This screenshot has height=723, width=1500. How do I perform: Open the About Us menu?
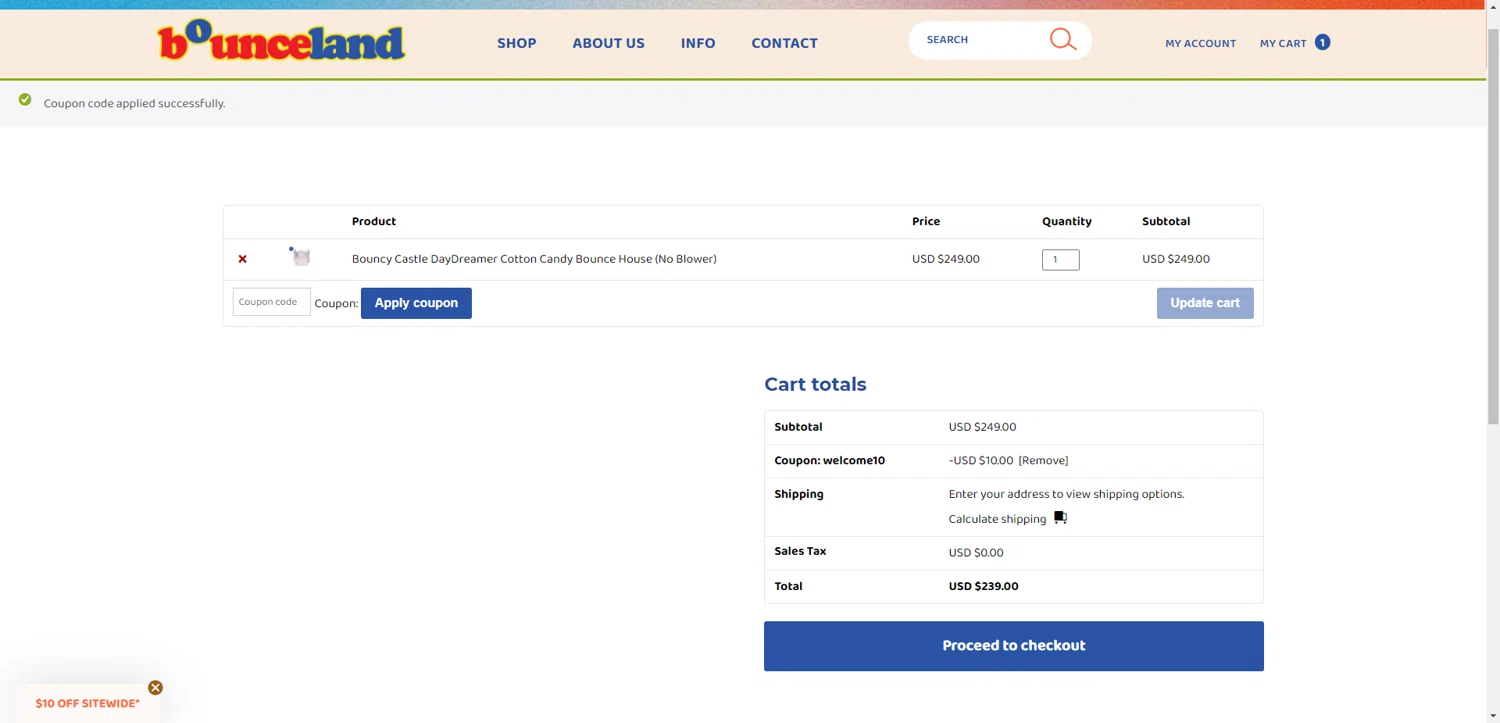click(608, 43)
